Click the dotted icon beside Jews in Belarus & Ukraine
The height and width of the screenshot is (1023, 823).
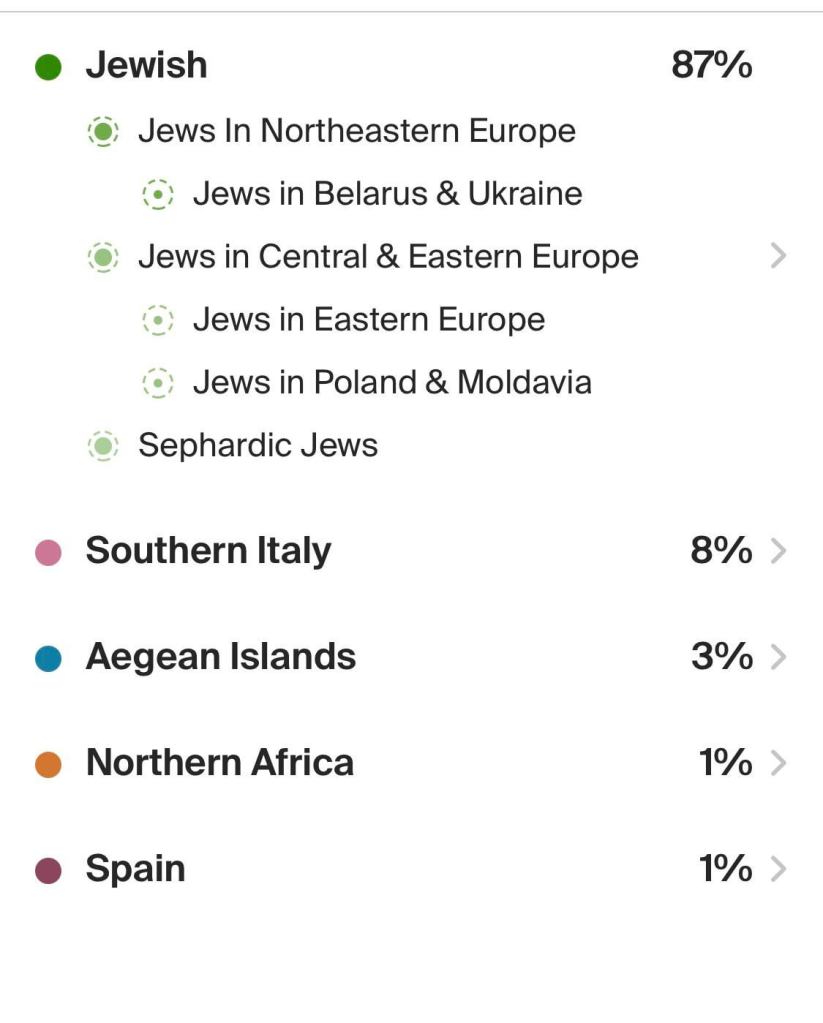pyautogui.click(x=157, y=194)
